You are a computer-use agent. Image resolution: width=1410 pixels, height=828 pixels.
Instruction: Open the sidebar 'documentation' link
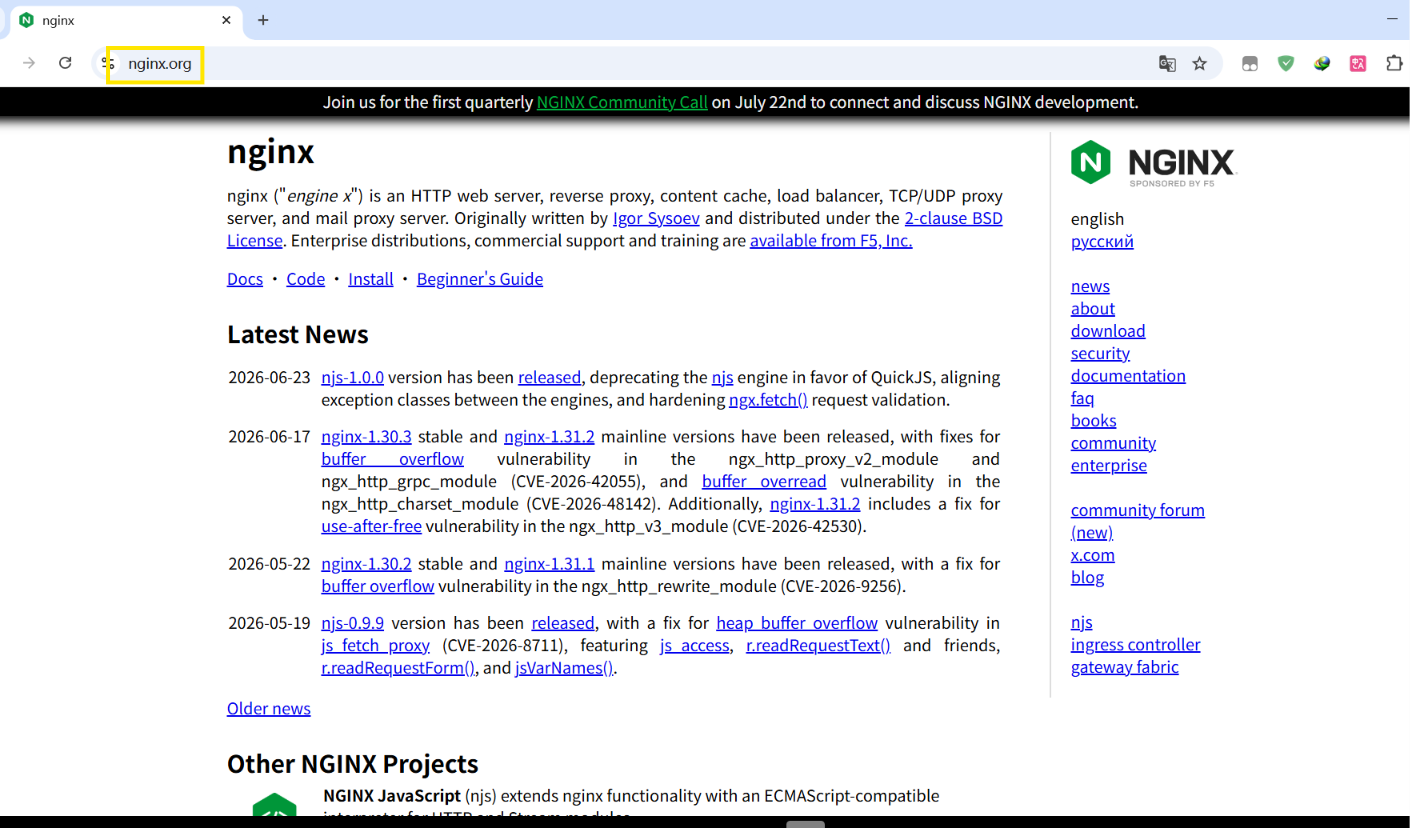pos(1128,376)
